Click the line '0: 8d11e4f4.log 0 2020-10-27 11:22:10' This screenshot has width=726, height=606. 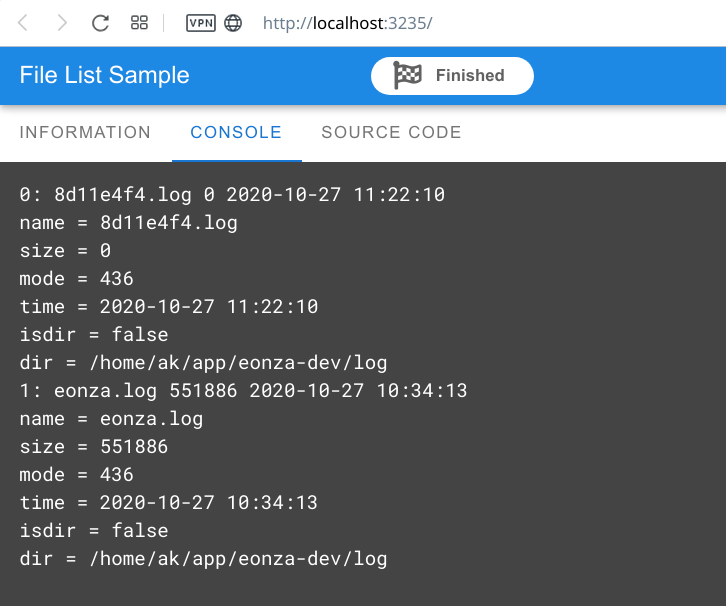232,194
